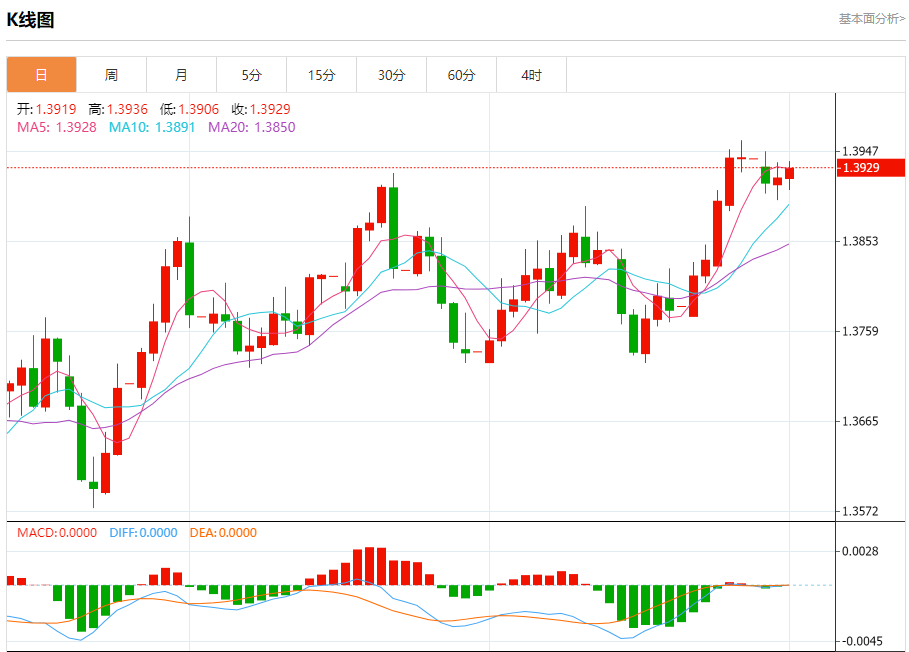Click the MA20 indicator label
The image size is (909, 652).
tap(252, 127)
